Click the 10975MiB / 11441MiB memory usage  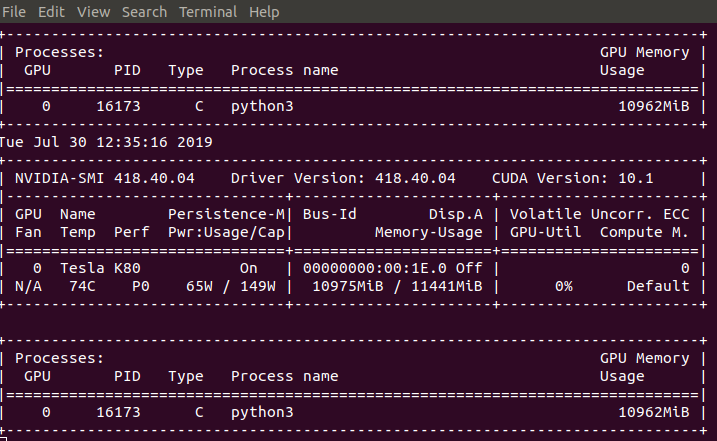(x=398, y=286)
